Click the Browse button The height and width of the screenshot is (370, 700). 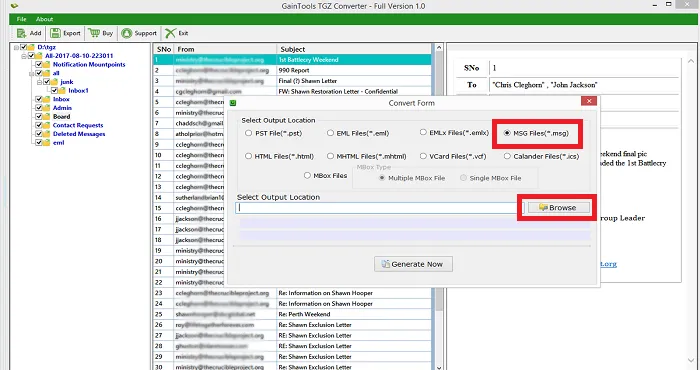click(558, 208)
